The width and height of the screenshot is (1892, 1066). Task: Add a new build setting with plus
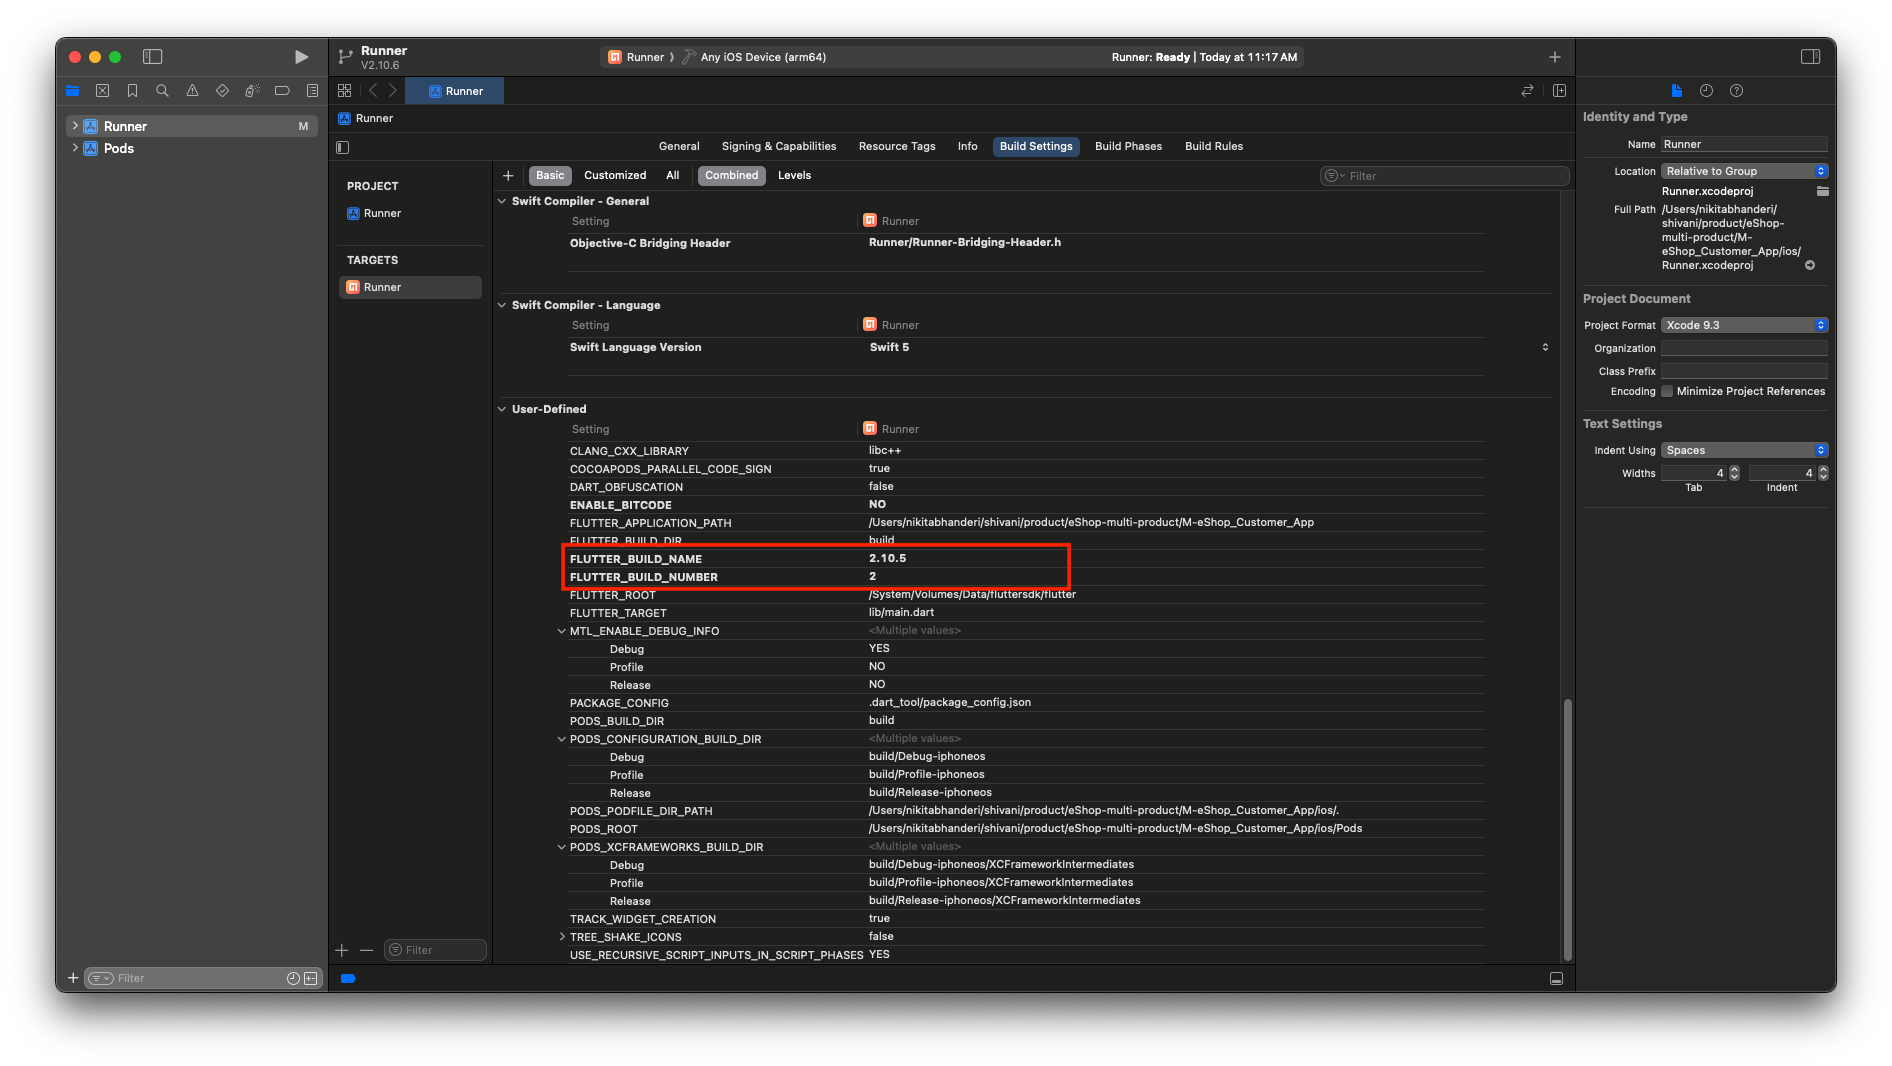pos(508,176)
